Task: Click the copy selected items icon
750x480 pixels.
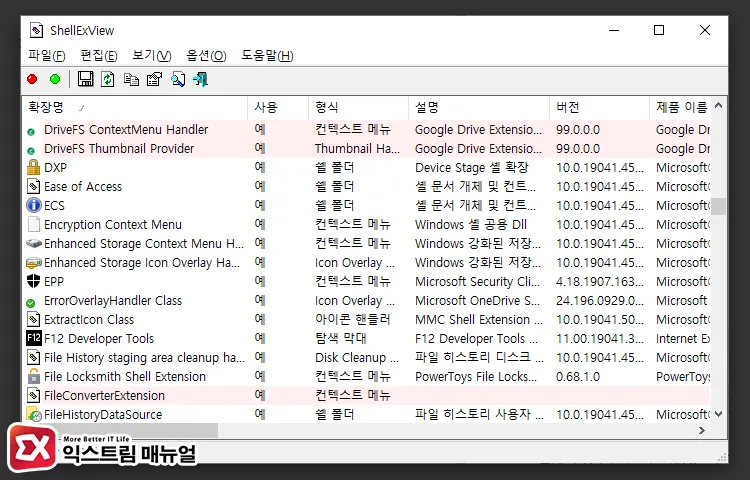Action: pos(131,79)
